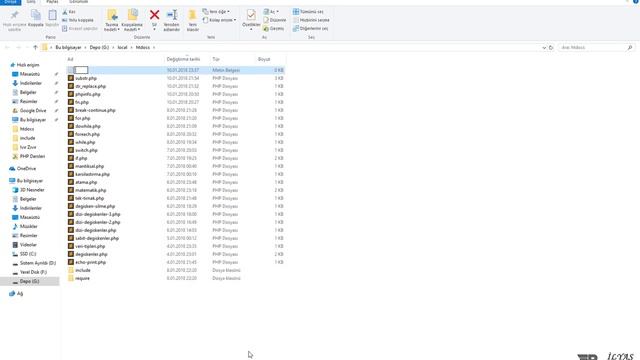This screenshot has width=640, height=360.
Task: Click the Ağ network icon in sidebar
Action: click(x=12, y=293)
